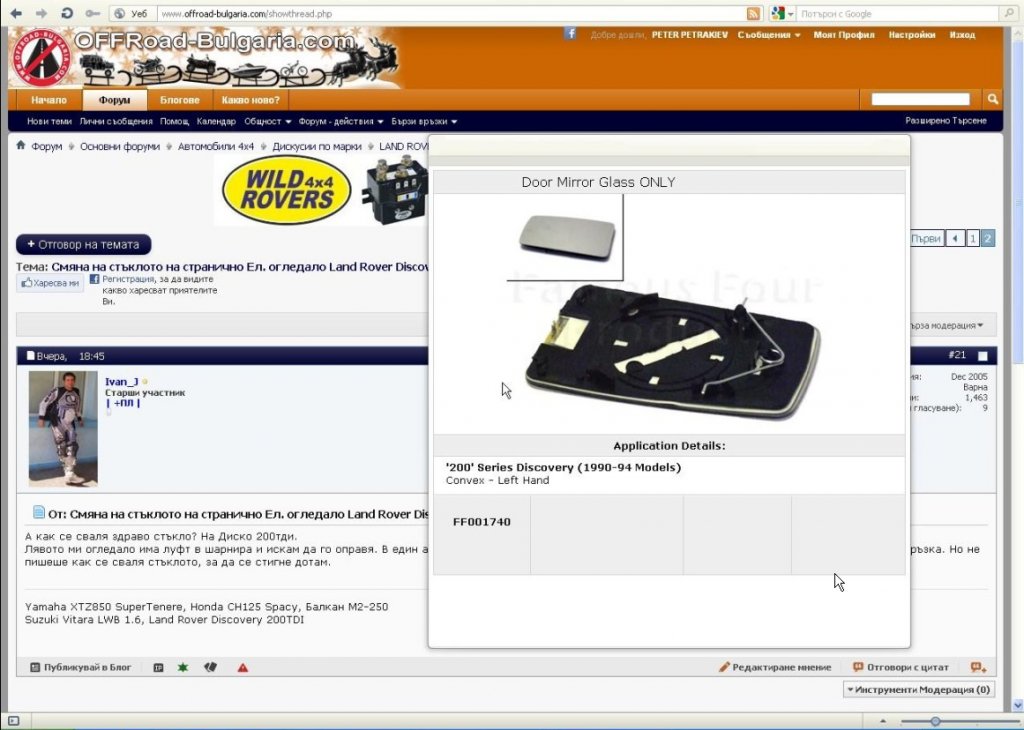
Task: Click the orange forum search button
Action: coord(993,99)
